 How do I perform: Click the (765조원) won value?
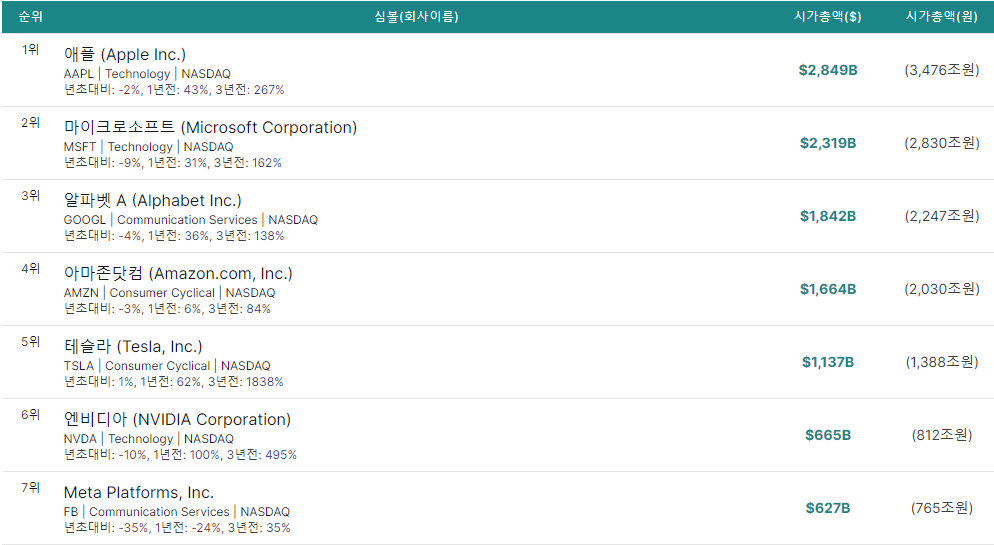[x=942, y=508]
